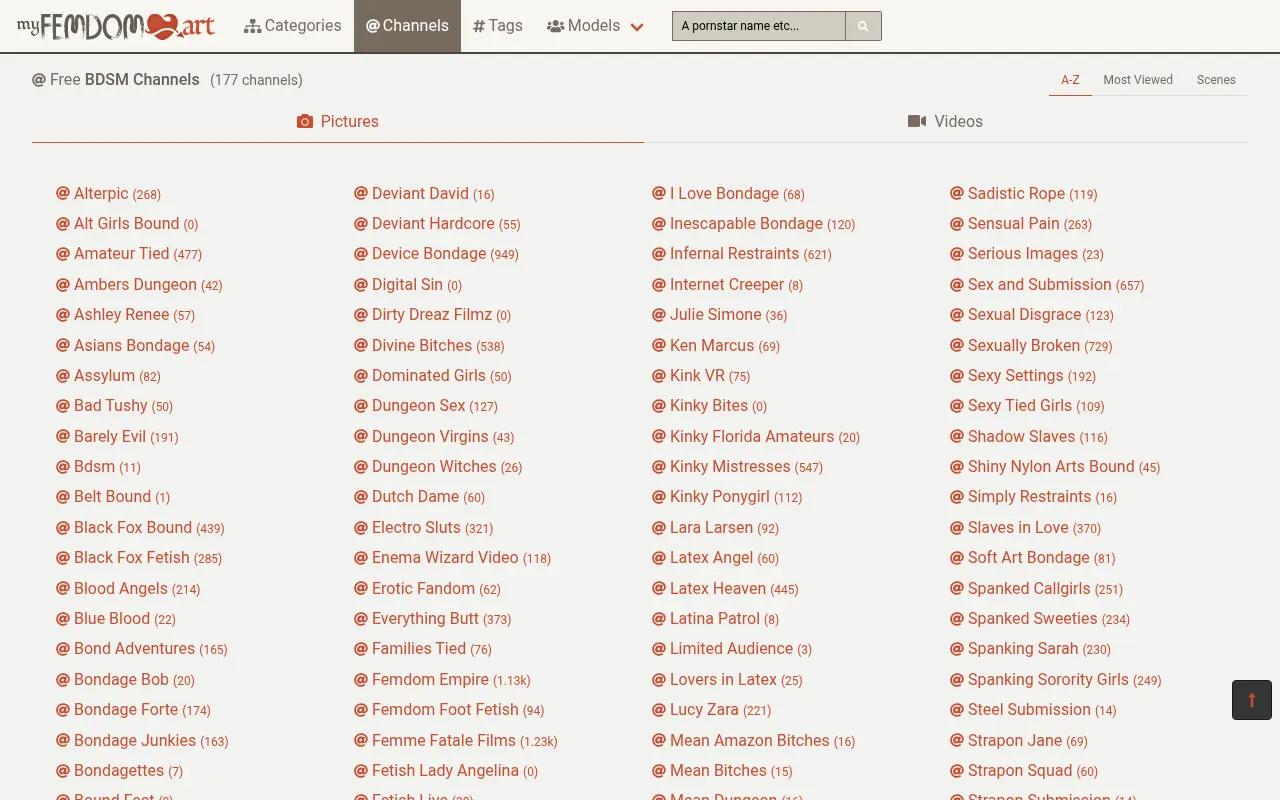Expand the Models dropdown chevron

(637, 27)
